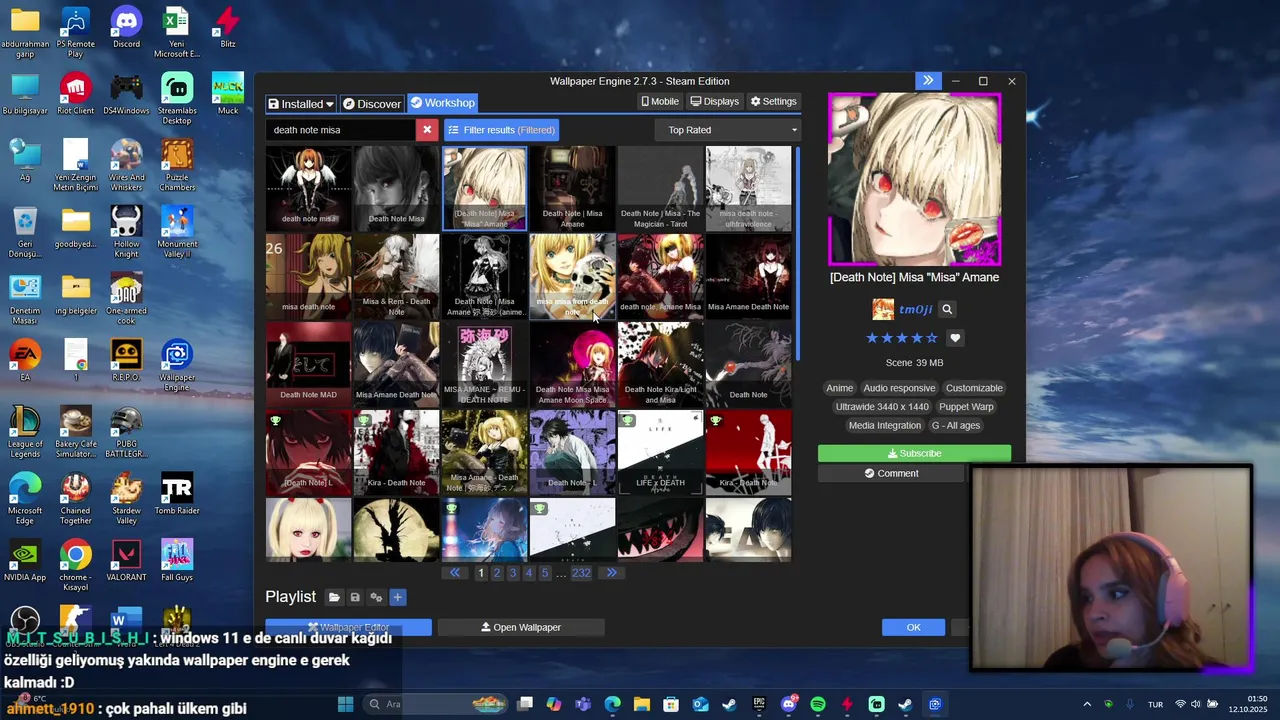Select 'Death Note MAD' thumbnail
This screenshot has height=720, width=1280.
pyautogui.click(x=308, y=365)
